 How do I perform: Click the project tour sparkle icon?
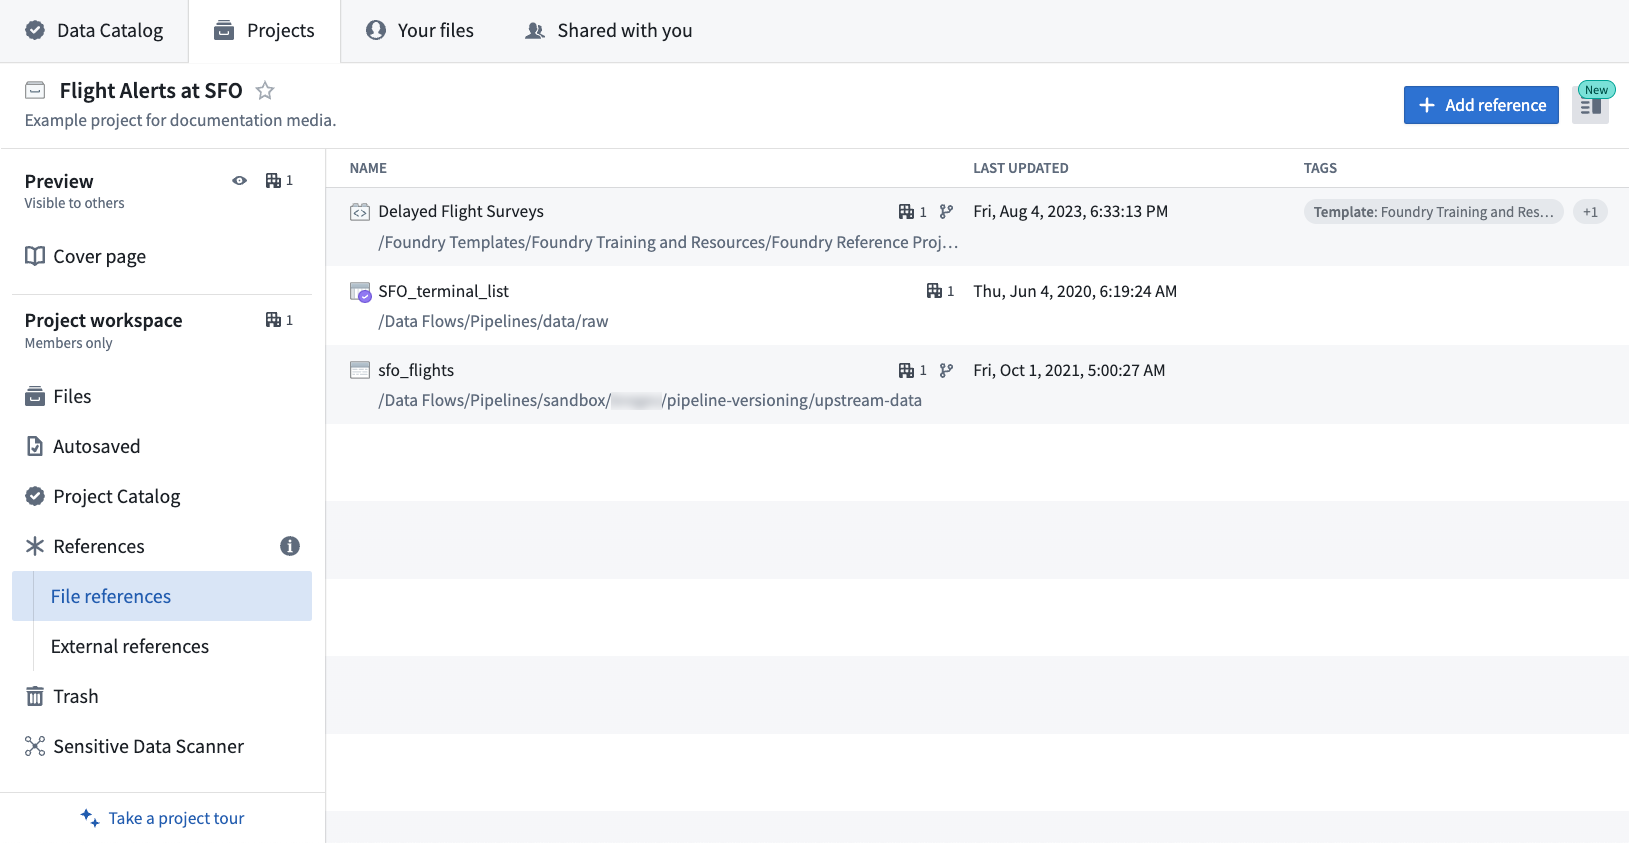click(x=90, y=818)
